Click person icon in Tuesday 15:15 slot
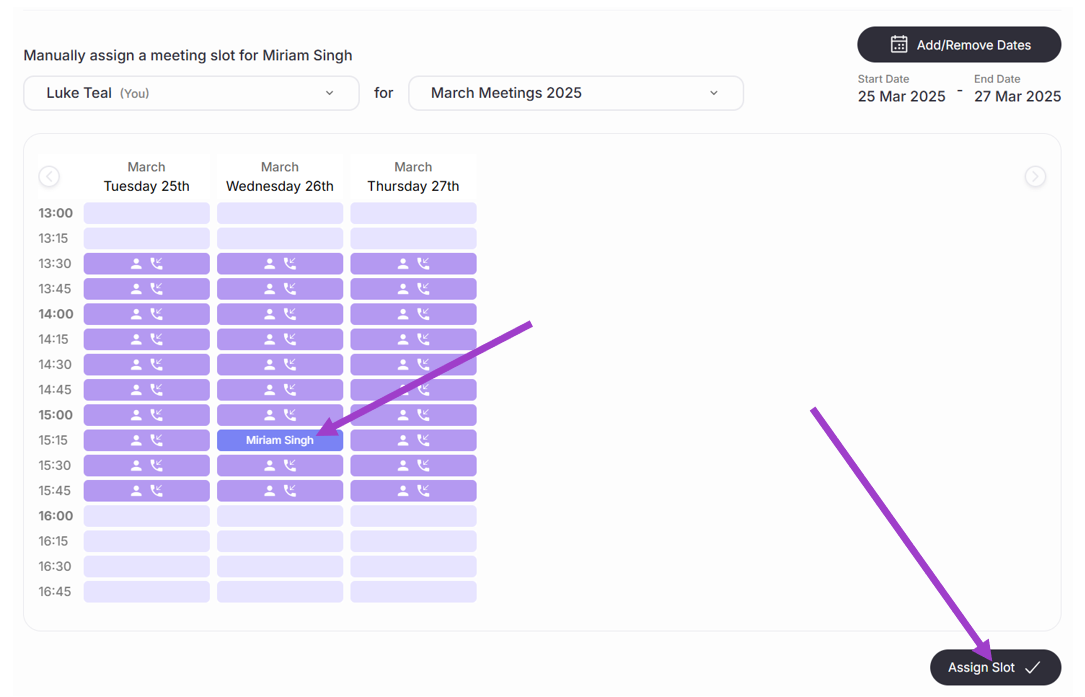Viewport: 1085px width, 697px height. (x=137, y=440)
